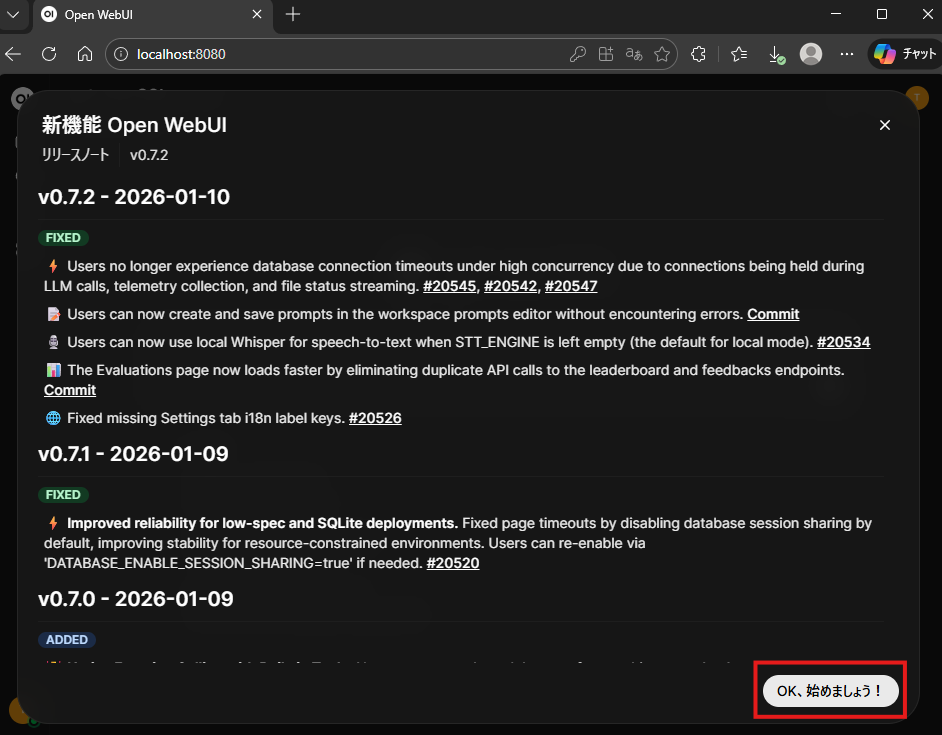
Task: Go to browser home page icon
Action: pos(85,54)
